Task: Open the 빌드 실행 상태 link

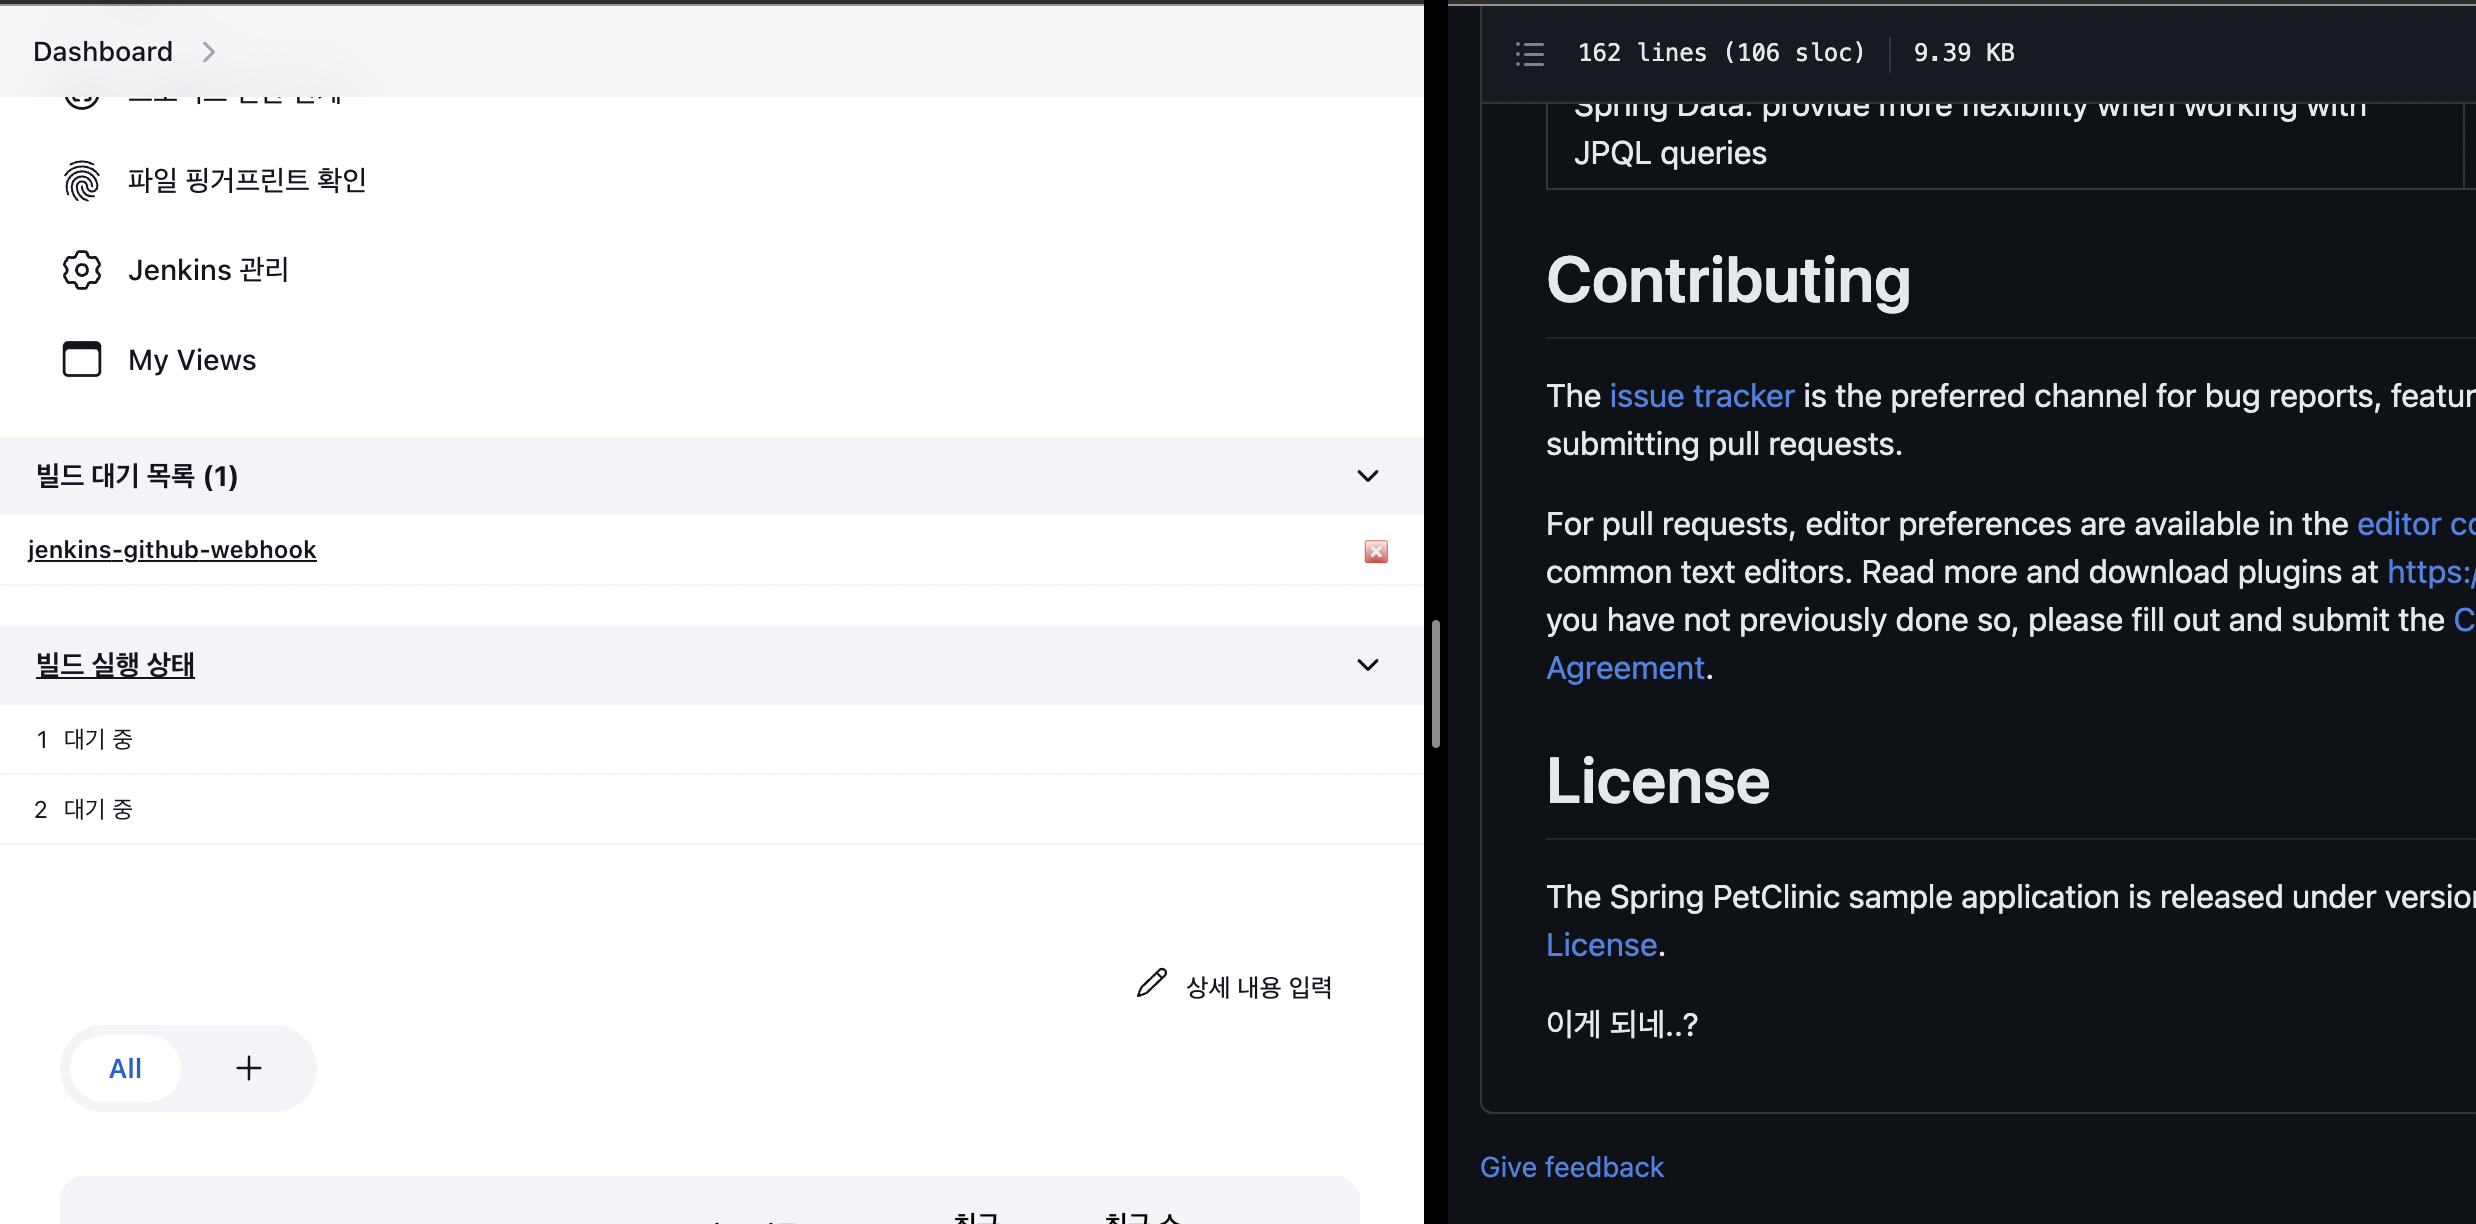Action: 115,665
